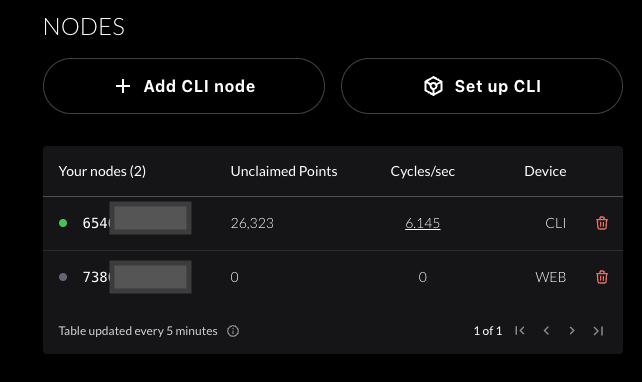Click the Add CLI node button
The width and height of the screenshot is (642, 382).
pyautogui.click(x=184, y=86)
